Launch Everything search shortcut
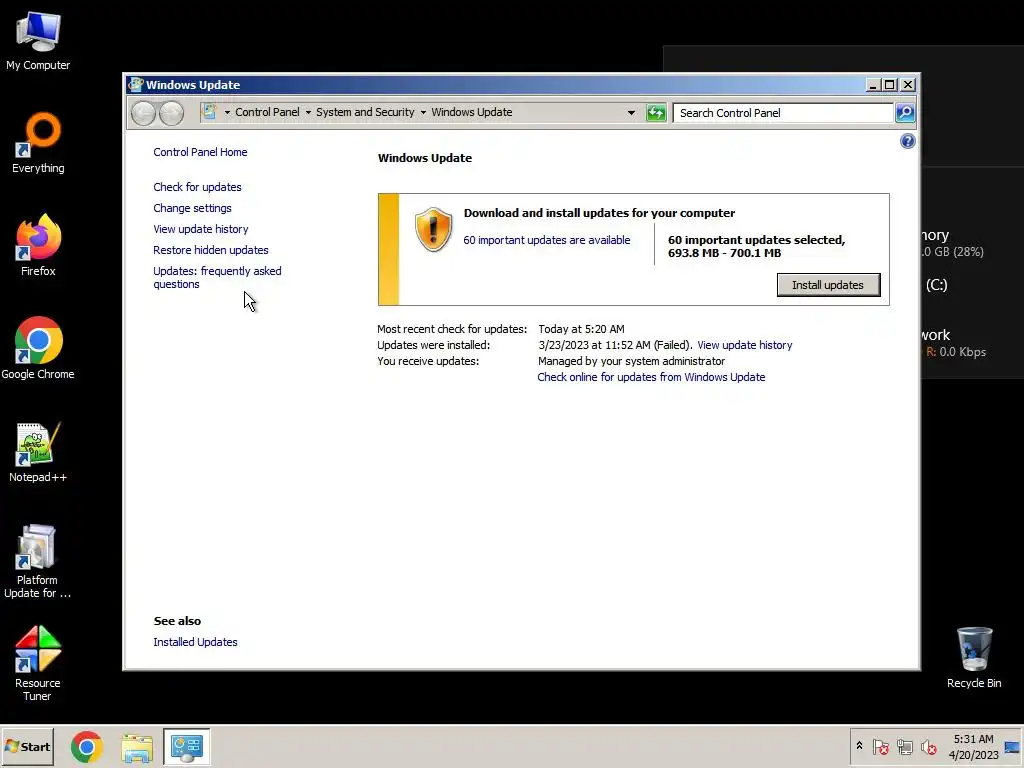The width and height of the screenshot is (1024, 768). [x=38, y=143]
